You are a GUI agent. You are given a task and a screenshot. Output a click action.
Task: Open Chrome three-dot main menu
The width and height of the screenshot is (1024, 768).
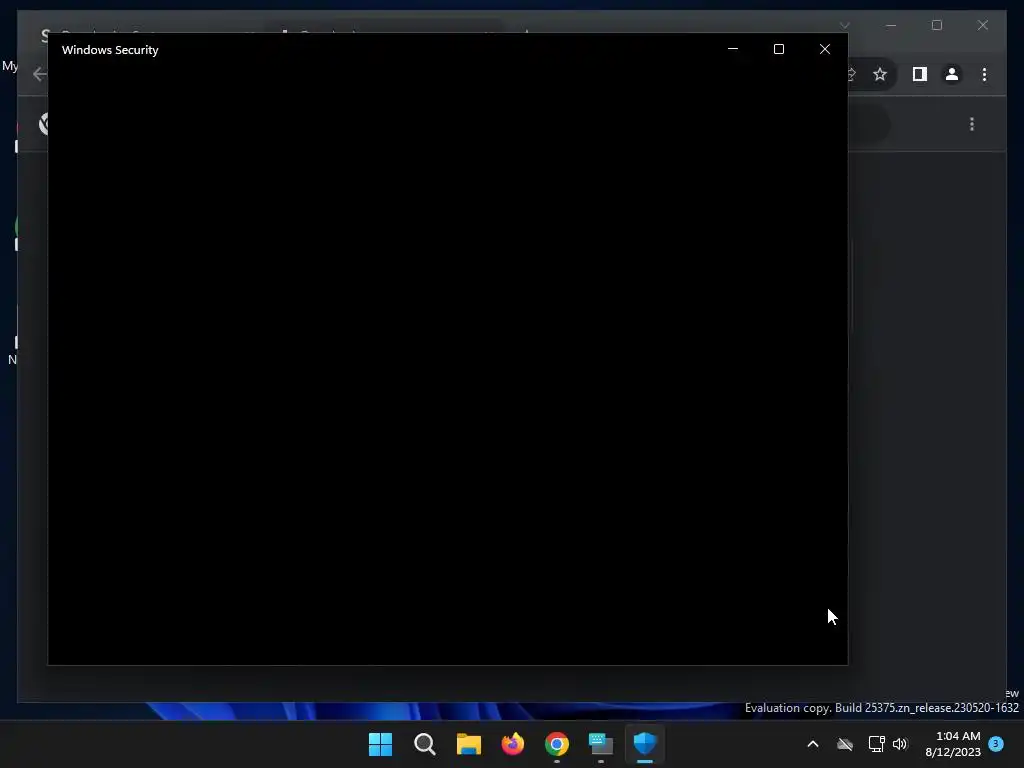pos(984,74)
